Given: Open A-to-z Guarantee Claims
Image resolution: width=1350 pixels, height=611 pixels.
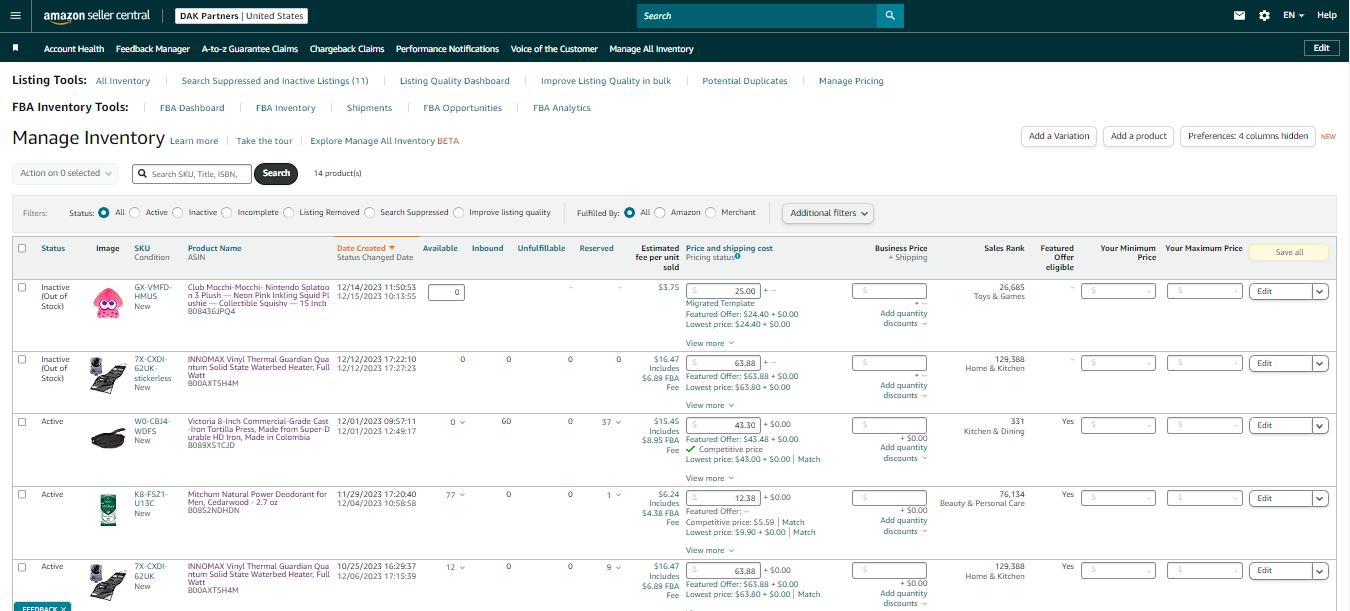Looking at the screenshot, I should [250, 49].
